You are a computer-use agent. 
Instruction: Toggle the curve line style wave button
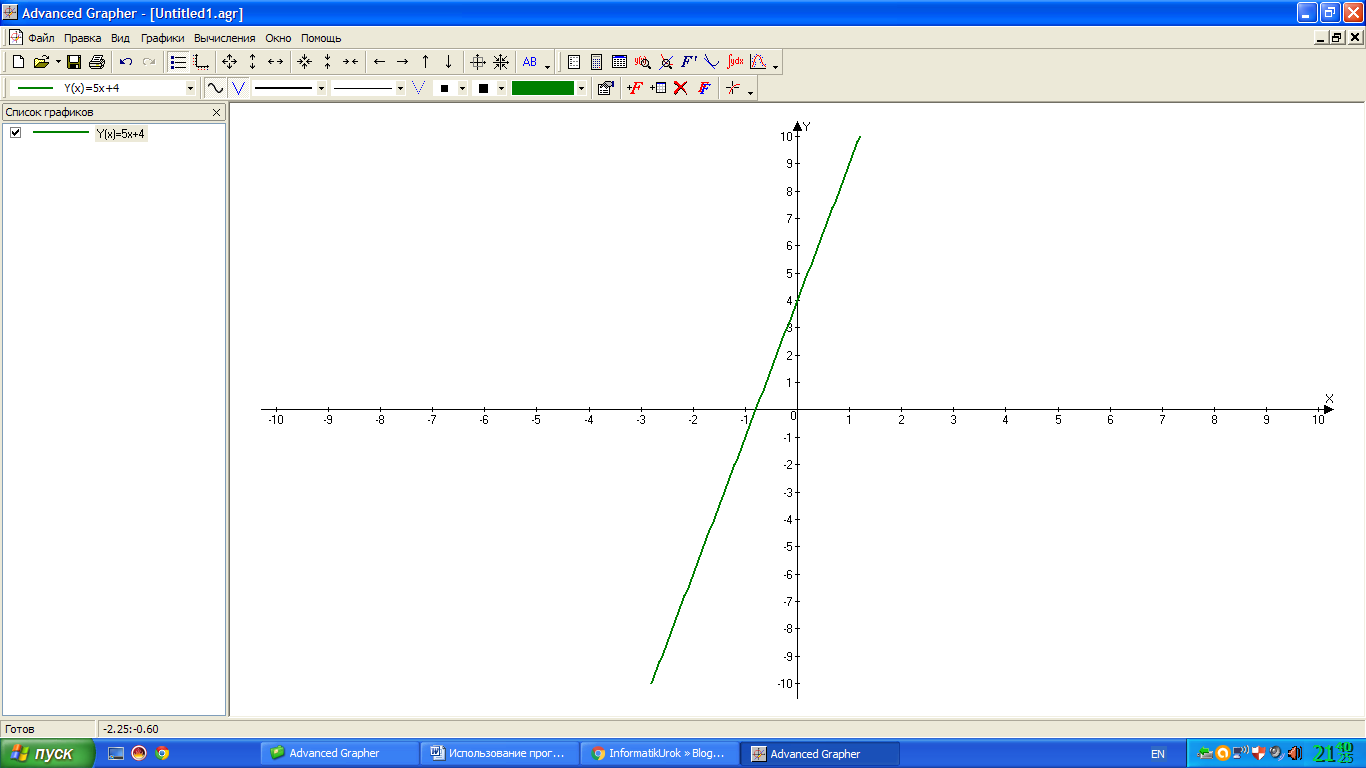click(215, 88)
